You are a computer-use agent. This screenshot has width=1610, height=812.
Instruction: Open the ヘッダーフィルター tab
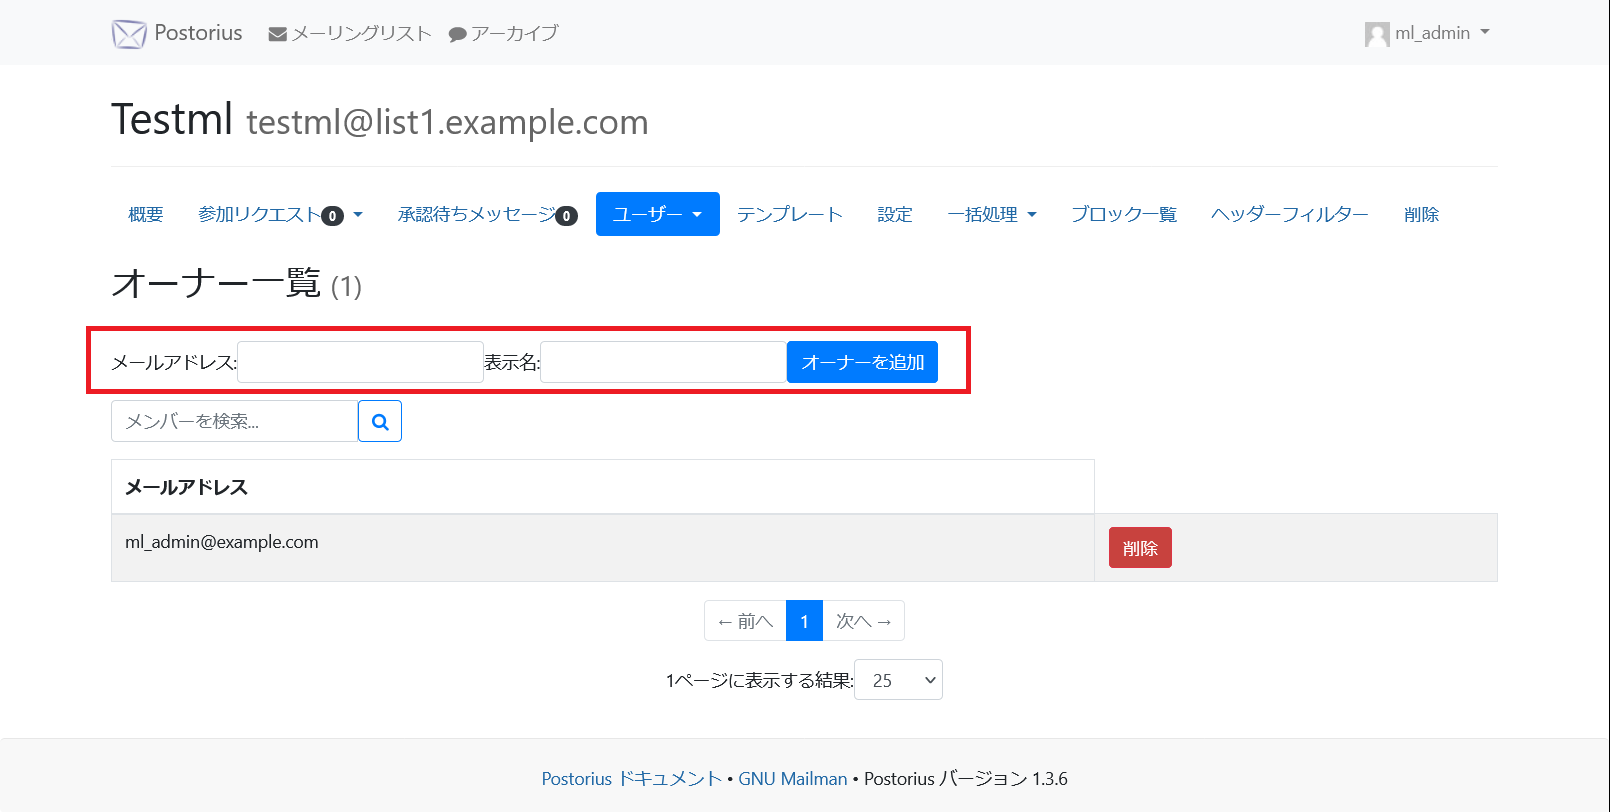pos(1290,214)
